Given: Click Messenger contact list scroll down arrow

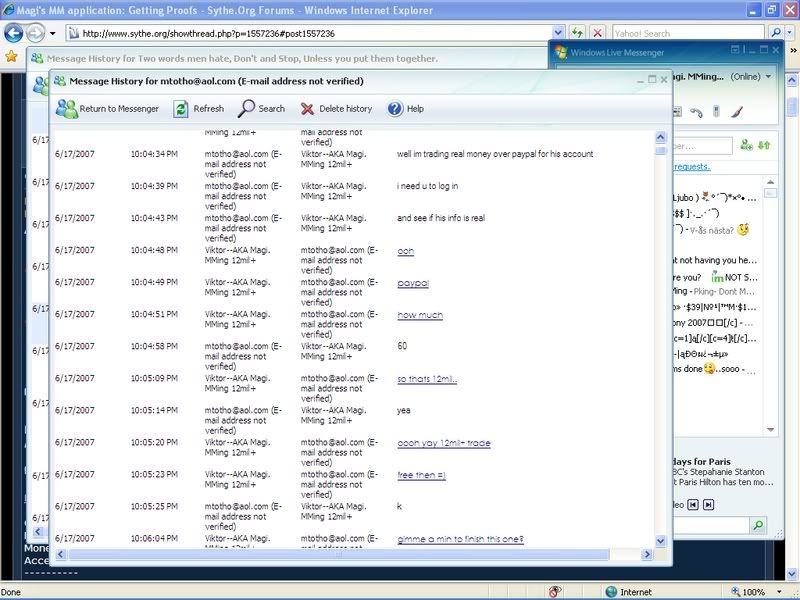Looking at the screenshot, I should click(x=770, y=430).
